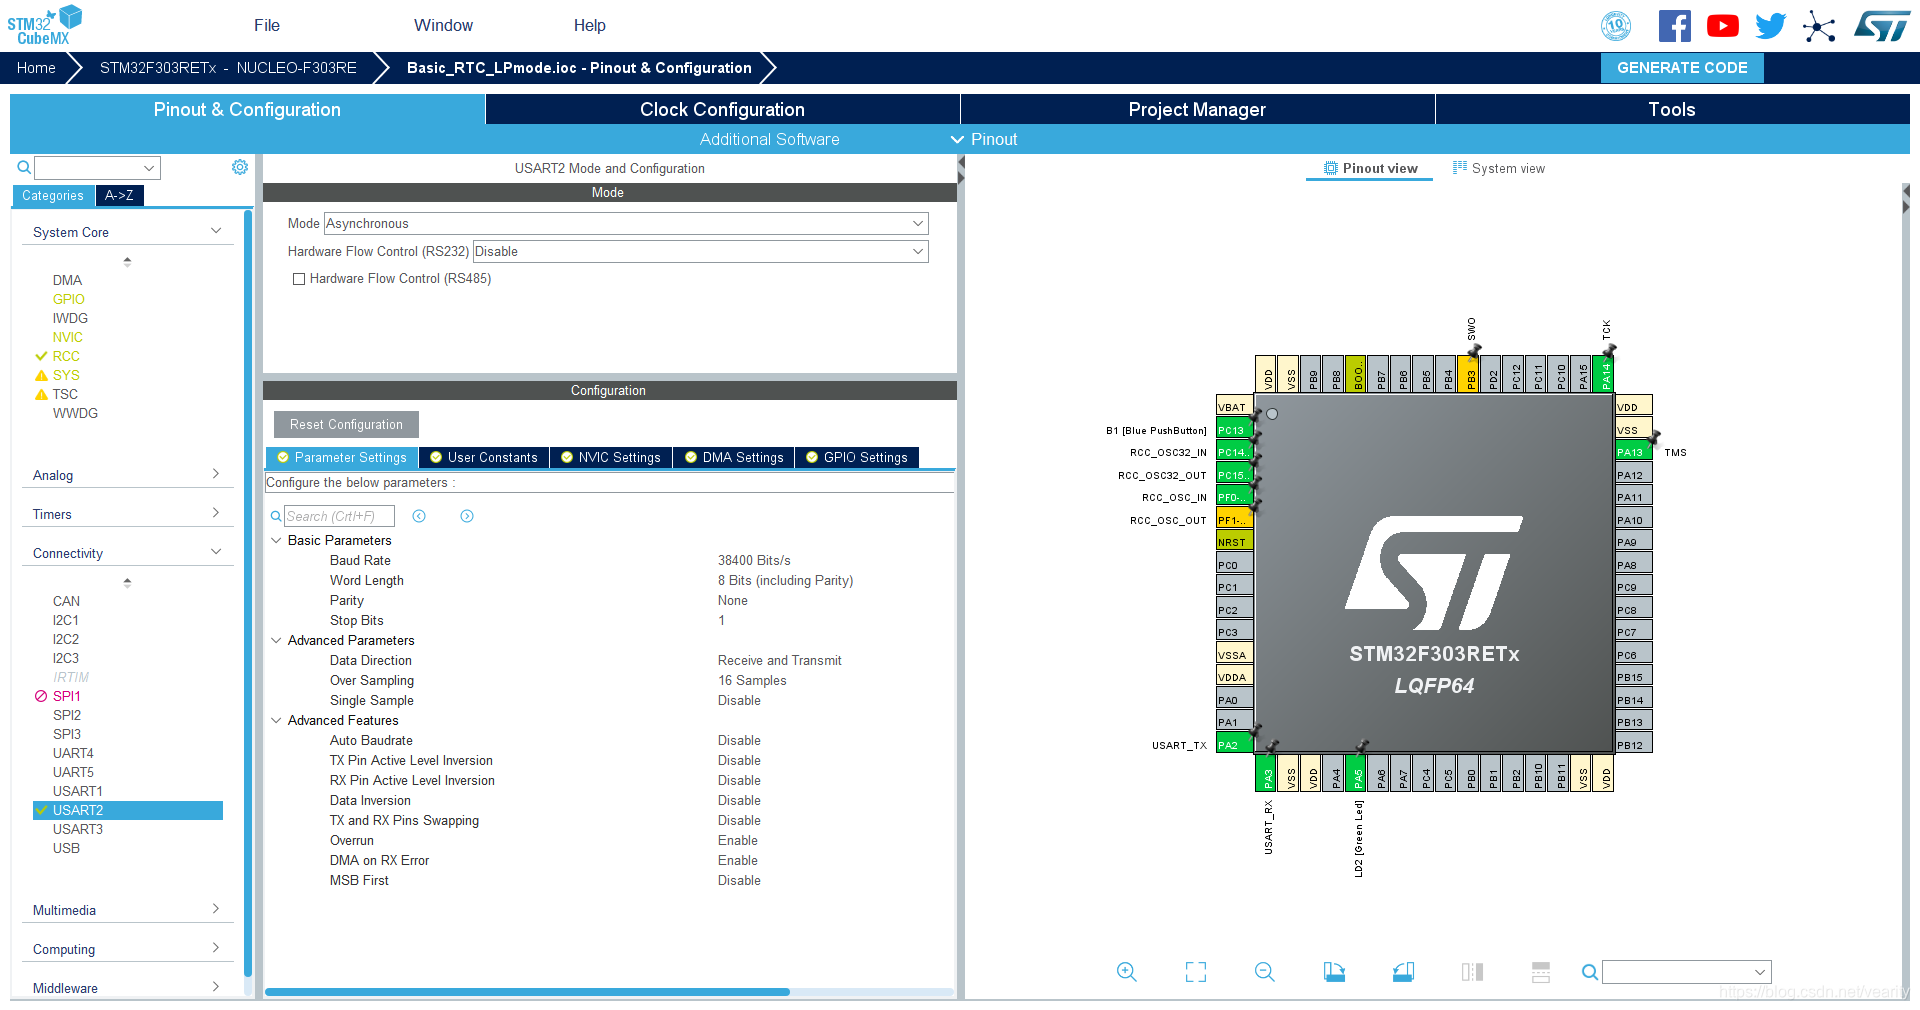
Task: Open the categories settings gear icon
Action: click(x=240, y=167)
